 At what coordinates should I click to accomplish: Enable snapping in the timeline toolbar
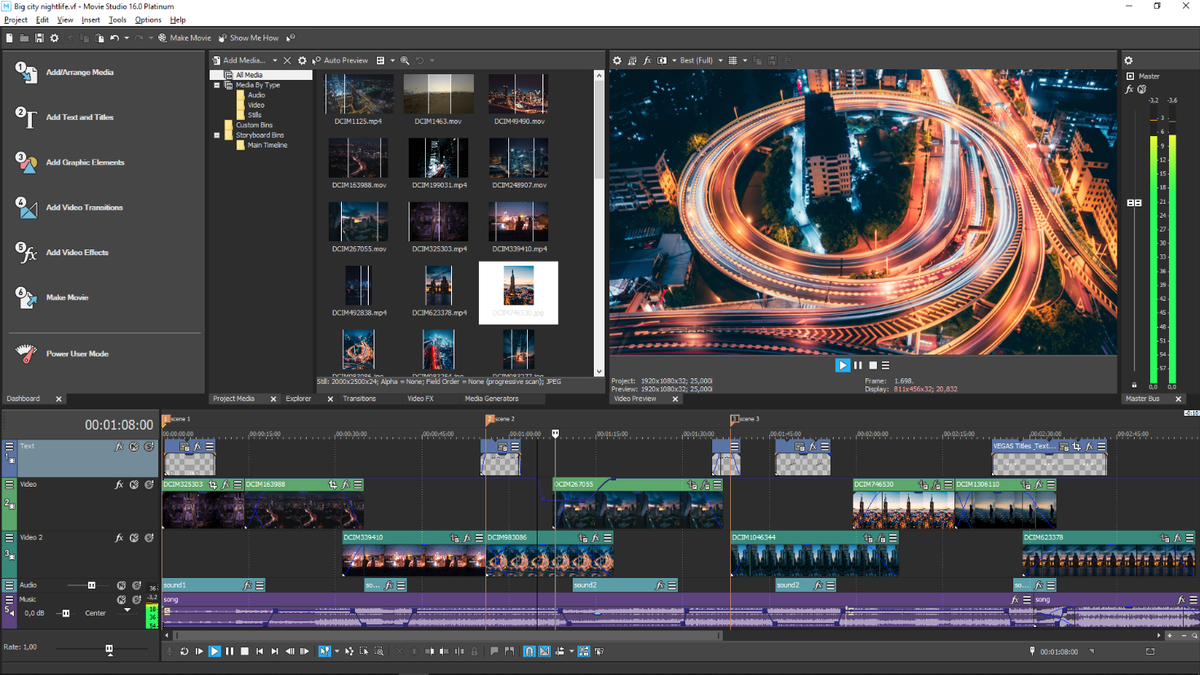click(528, 651)
